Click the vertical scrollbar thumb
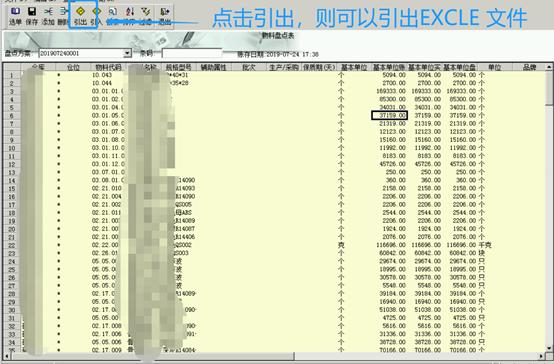554x364 pixels. point(549,88)
